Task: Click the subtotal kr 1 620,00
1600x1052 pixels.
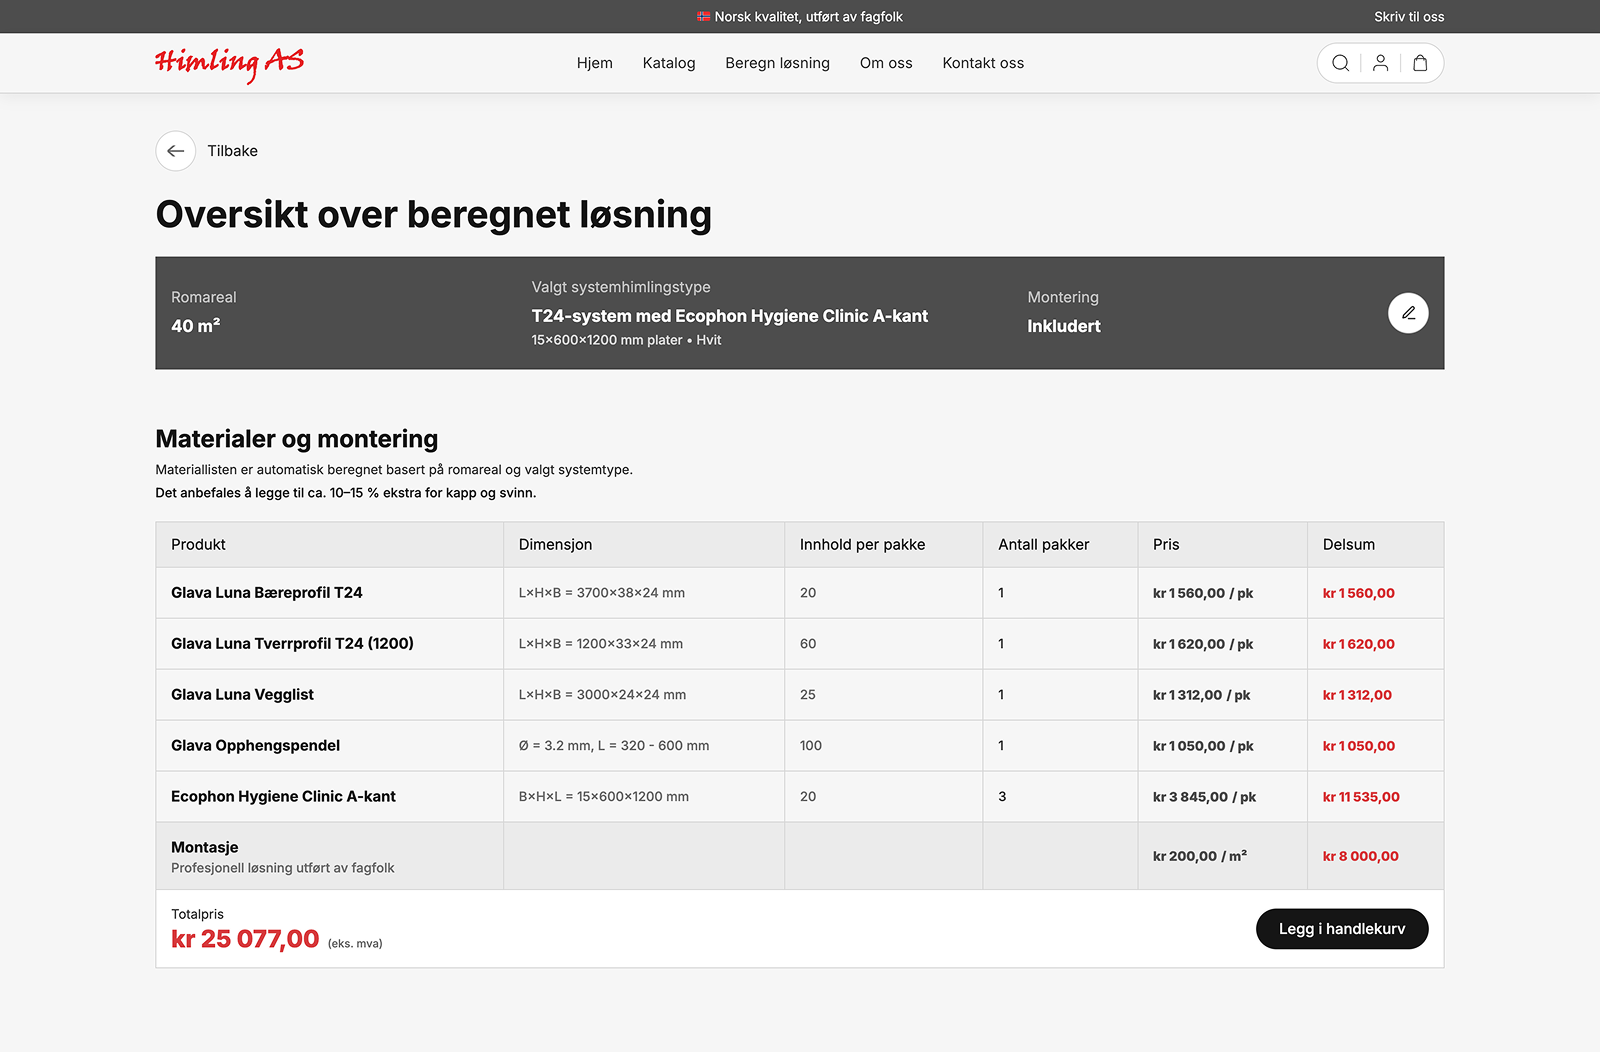Action: pyautogui.click(x=1359, y=644)
